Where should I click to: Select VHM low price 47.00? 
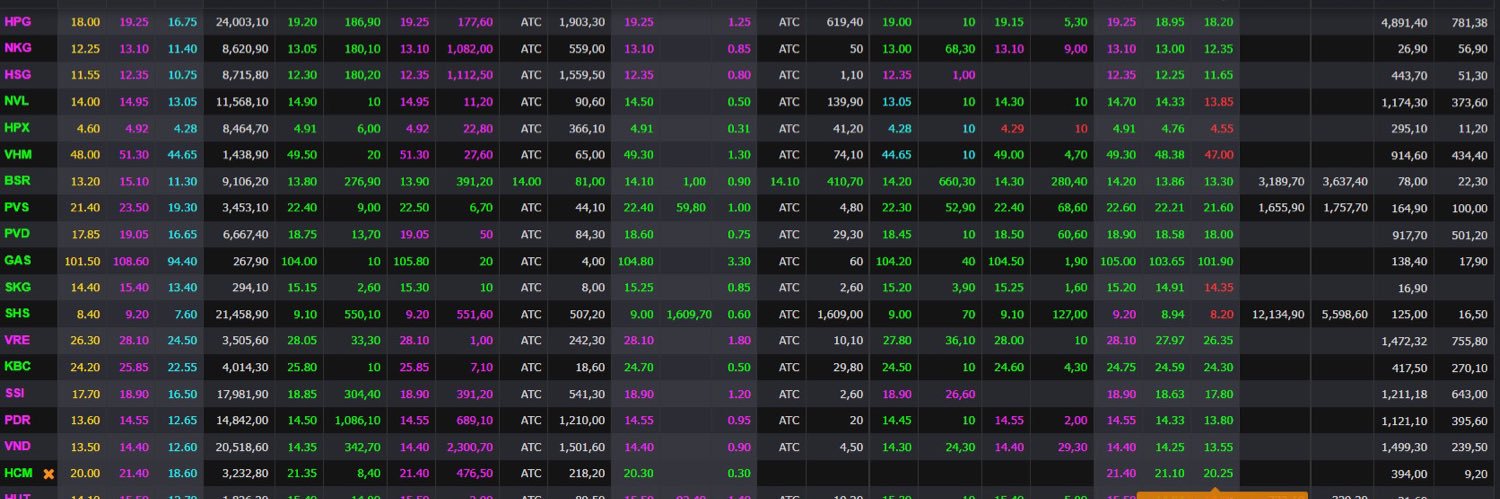pos(1218,154)
